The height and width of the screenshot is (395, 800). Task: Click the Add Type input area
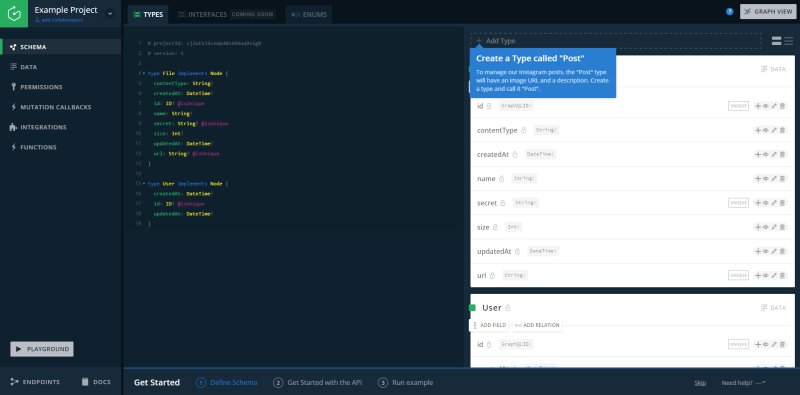(x=616, y=41)
